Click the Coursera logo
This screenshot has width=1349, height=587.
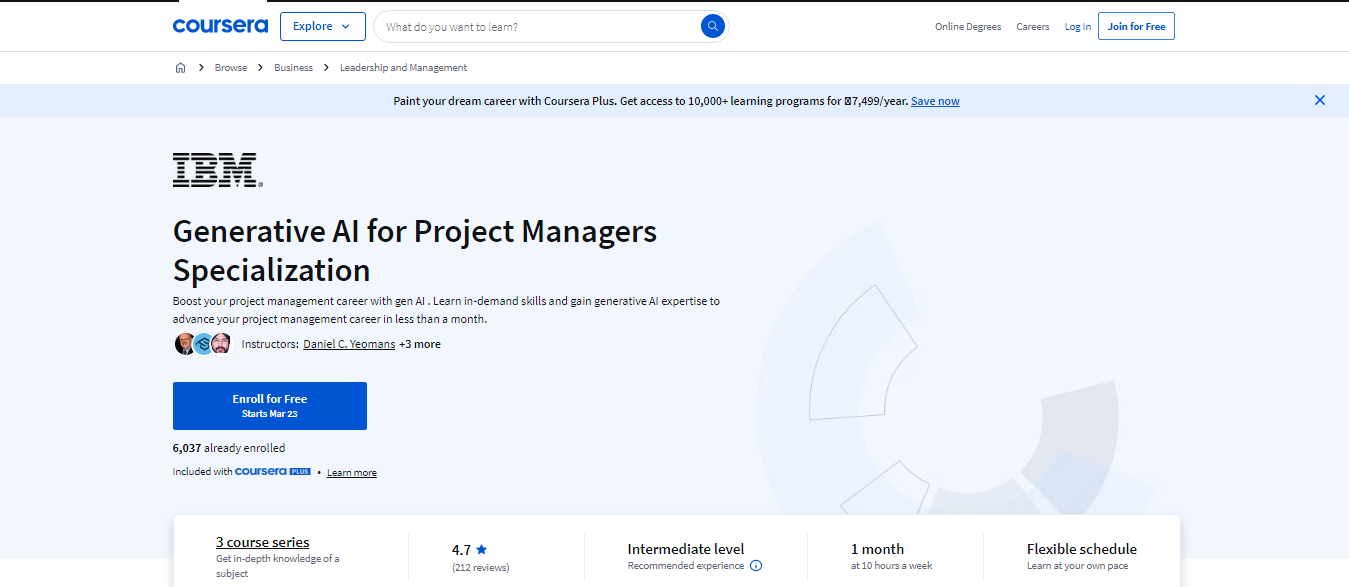click(x=220, y=26)
